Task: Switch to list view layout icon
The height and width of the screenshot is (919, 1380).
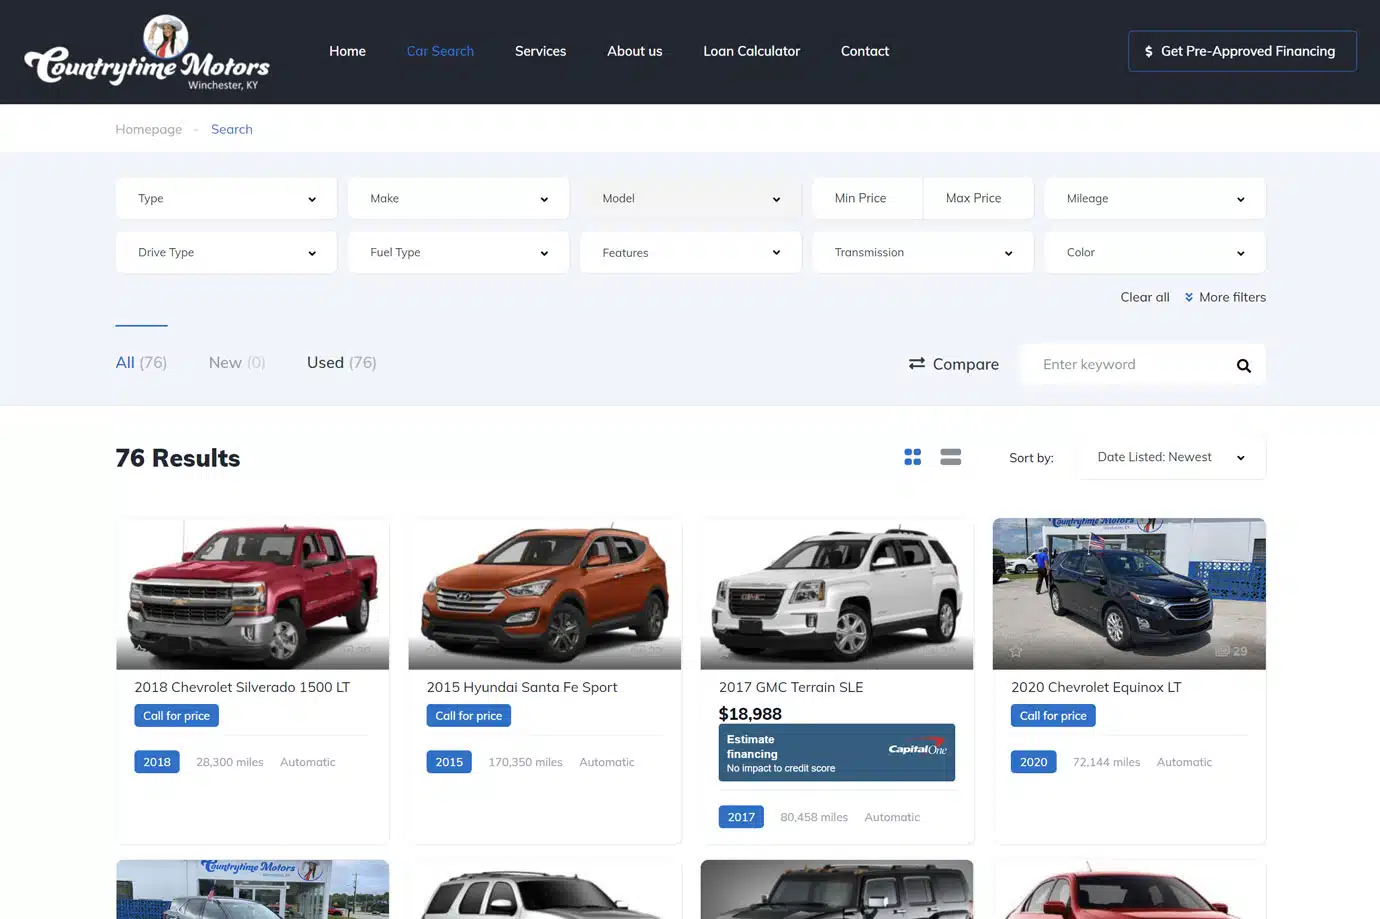Action: pos(950,457)
